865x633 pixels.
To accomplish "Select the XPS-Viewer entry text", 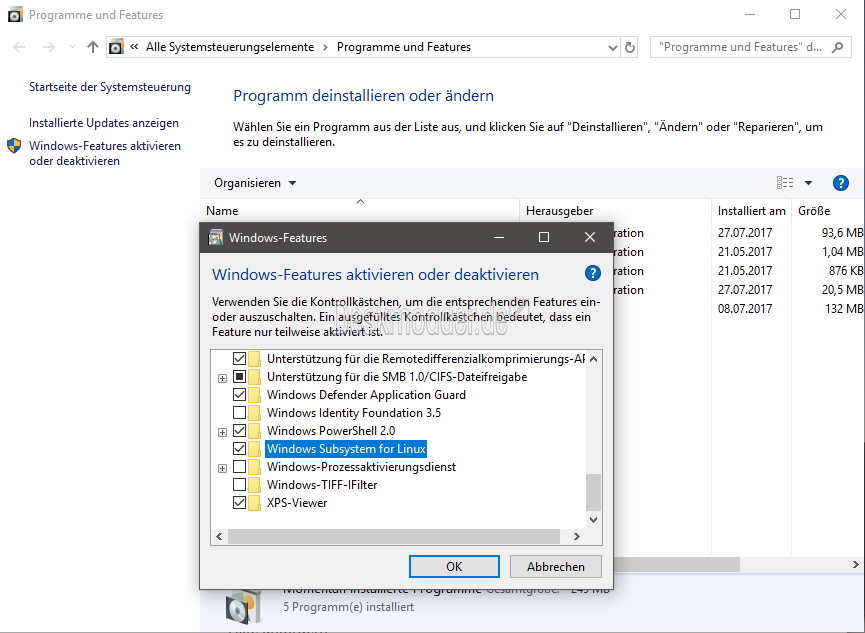I will 297,503.
